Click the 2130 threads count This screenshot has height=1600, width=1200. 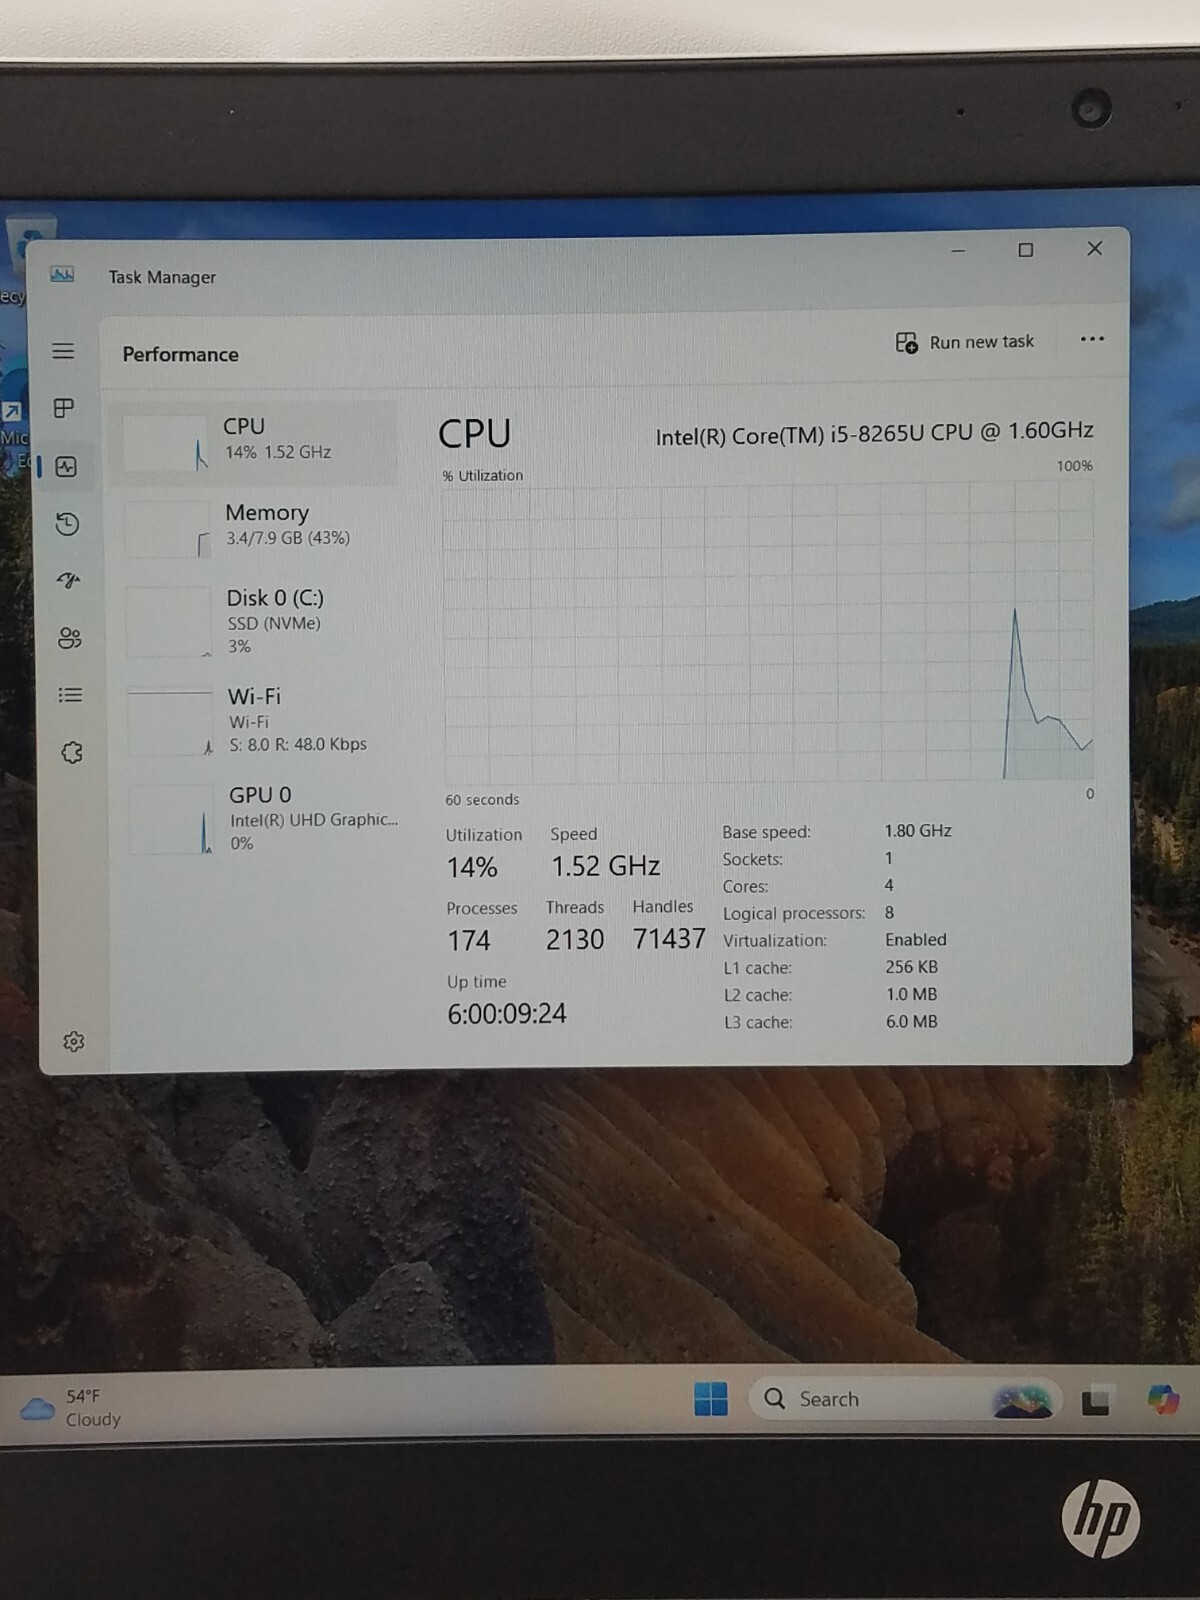[575, 940]
